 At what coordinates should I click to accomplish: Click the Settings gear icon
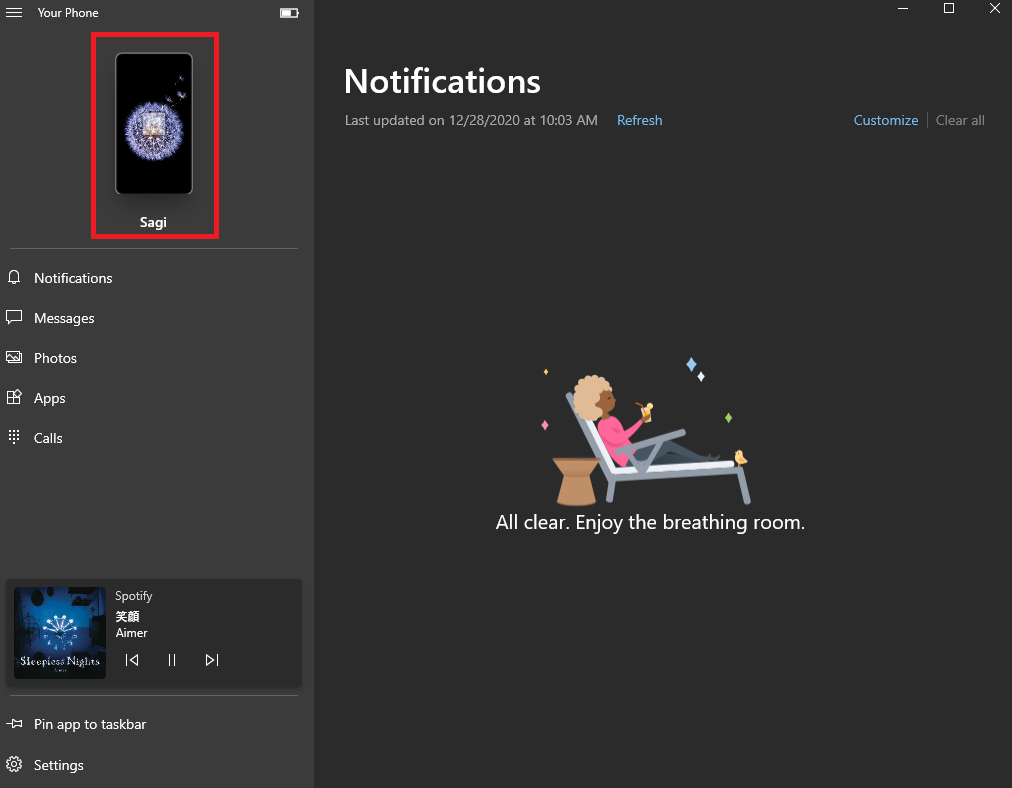coord(14,764)
